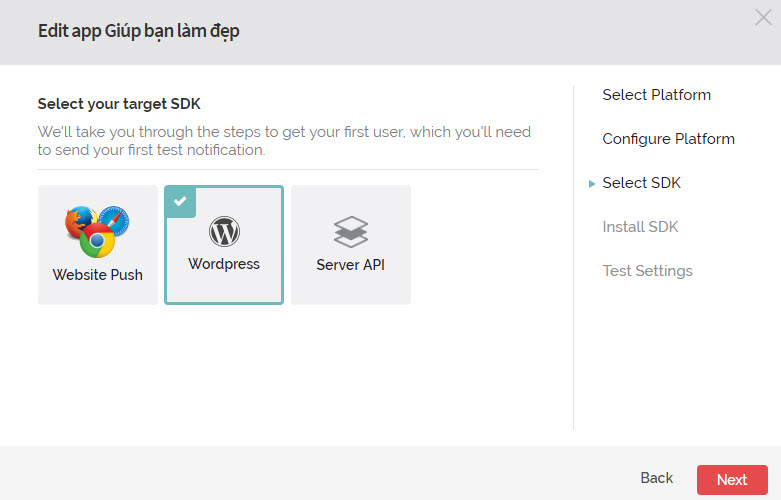
Task: Toggle the checkmark on the Wordpress card
Action: point(180,200)
